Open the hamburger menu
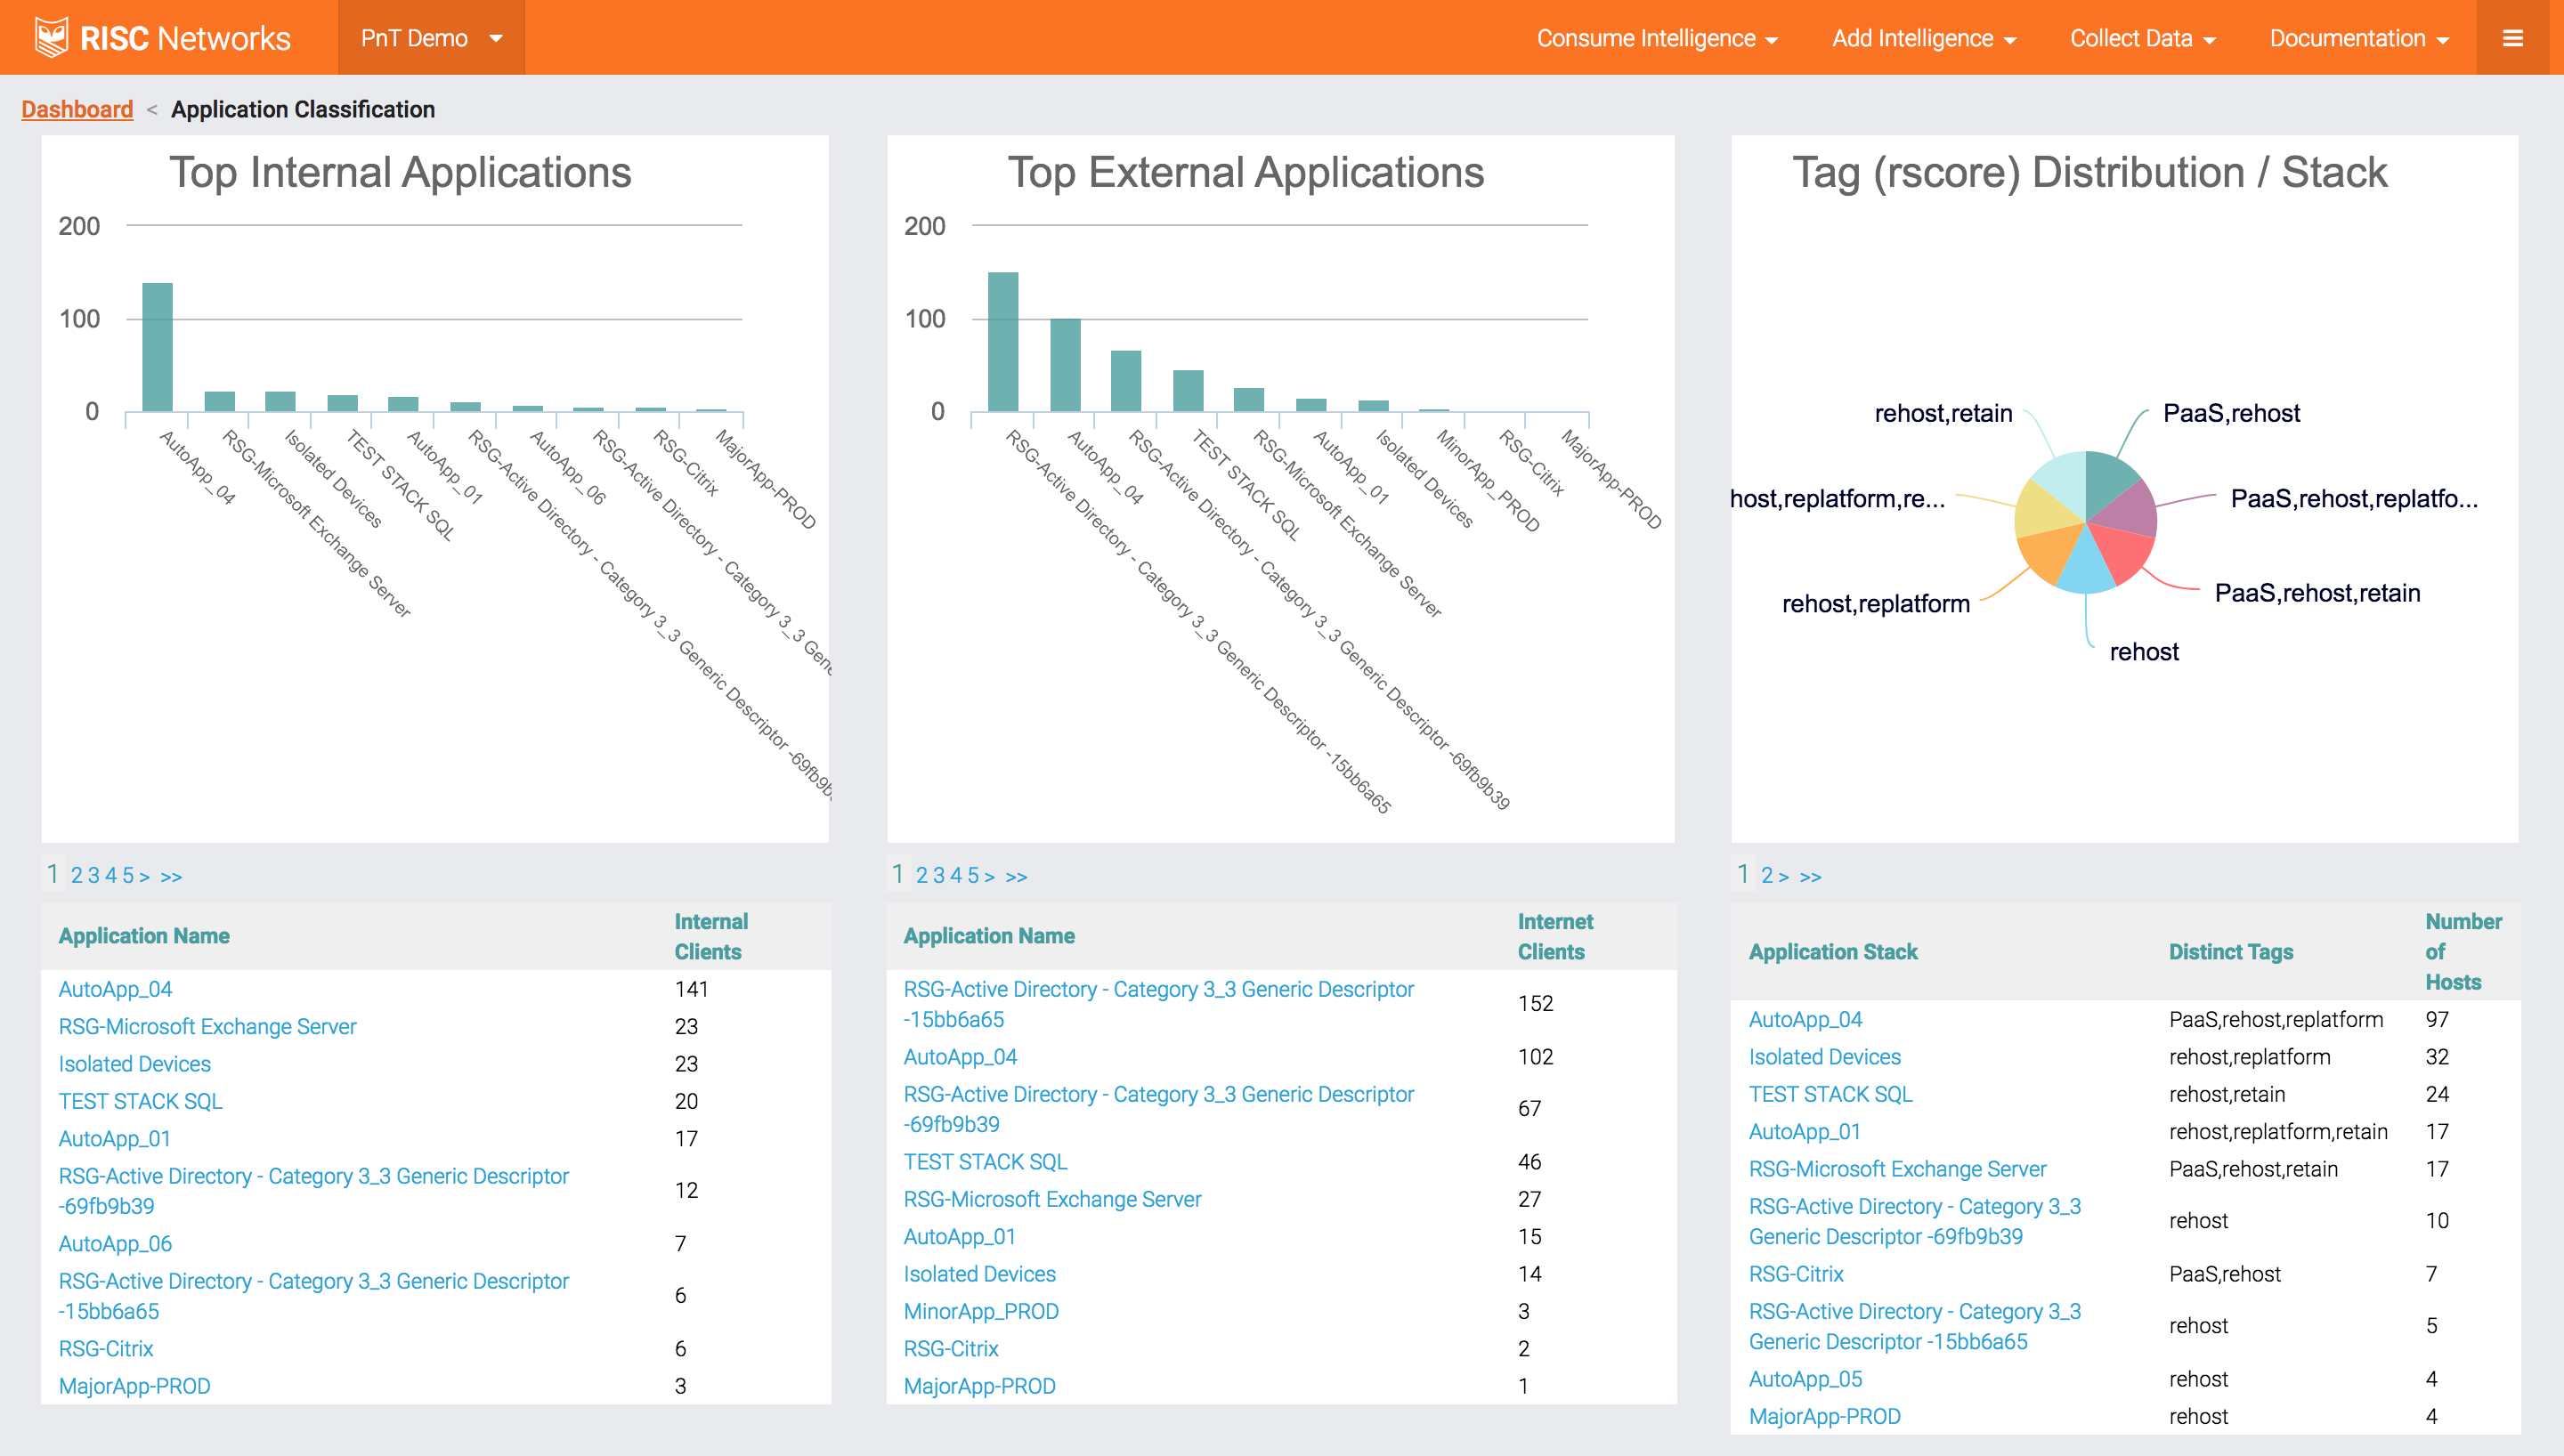The height and width of the screenshot is (1456, 2564). (x=2513, y=37)
